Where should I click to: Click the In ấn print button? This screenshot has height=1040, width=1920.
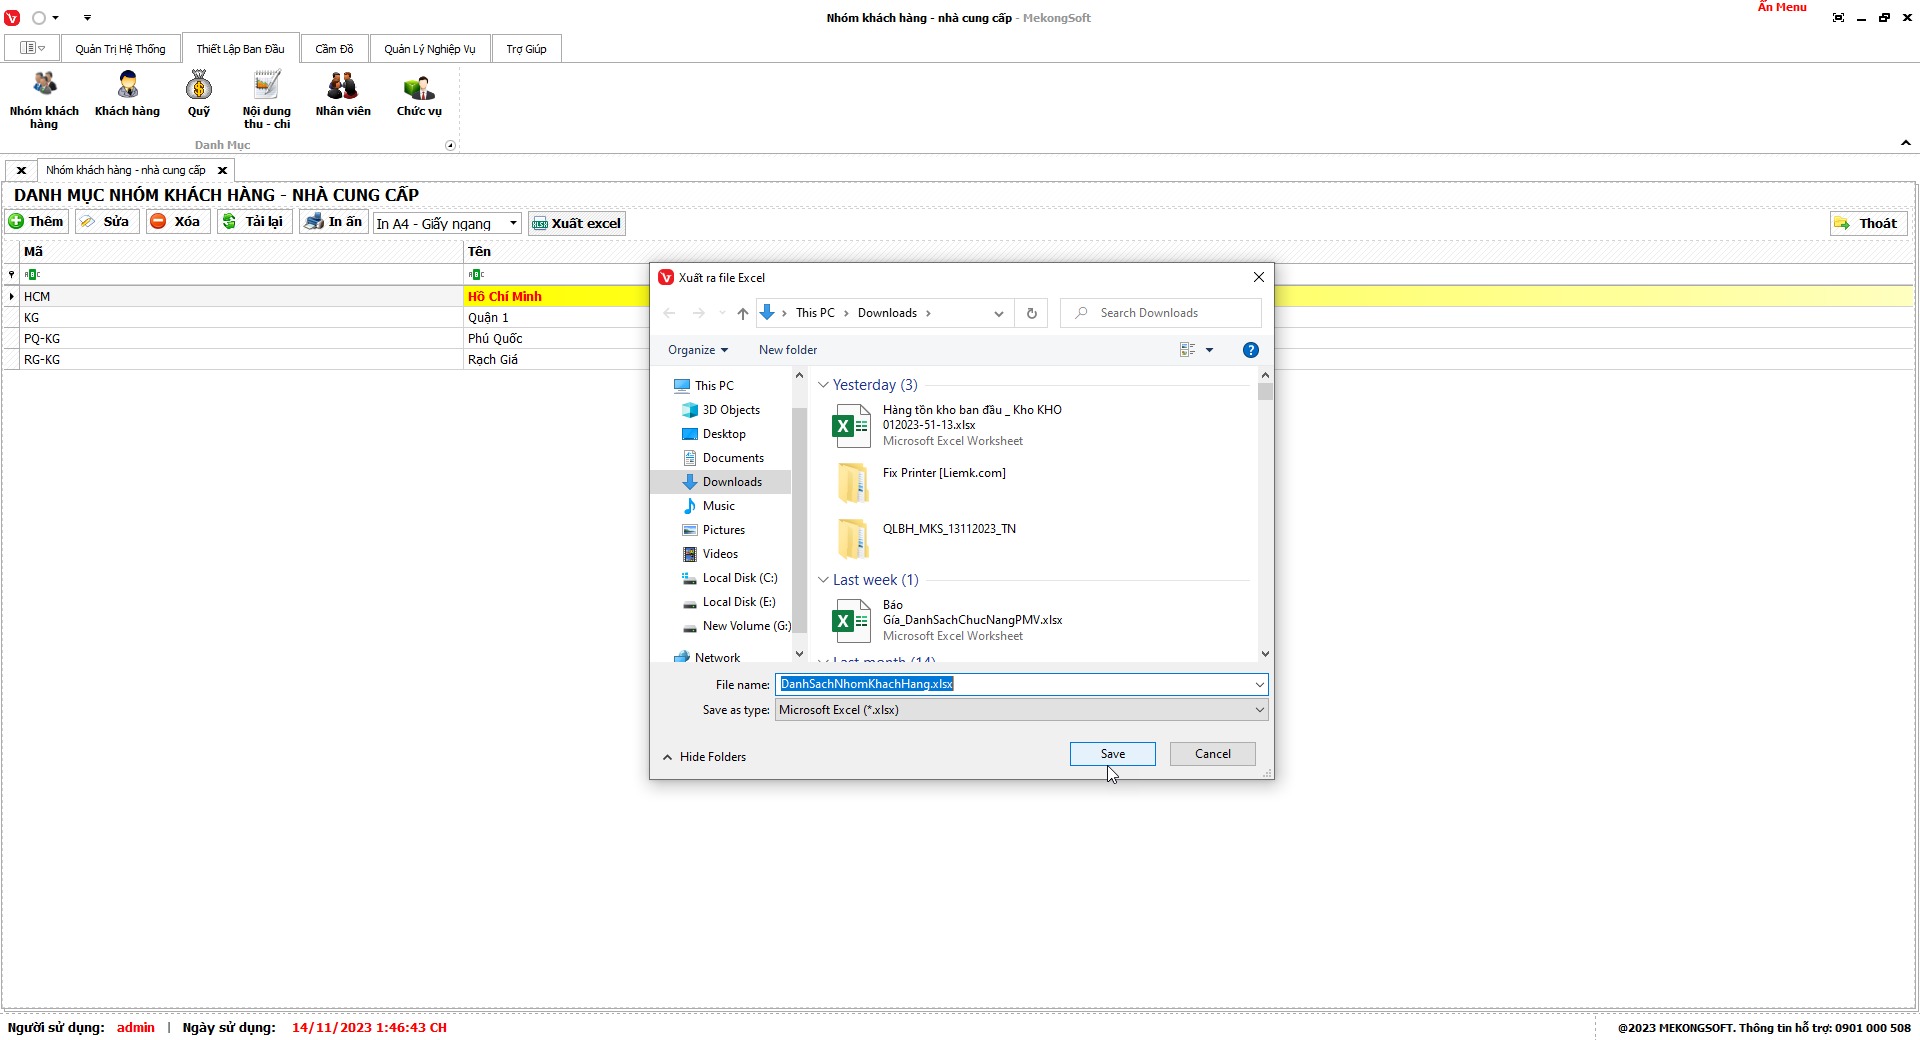(x=334, y=222)
